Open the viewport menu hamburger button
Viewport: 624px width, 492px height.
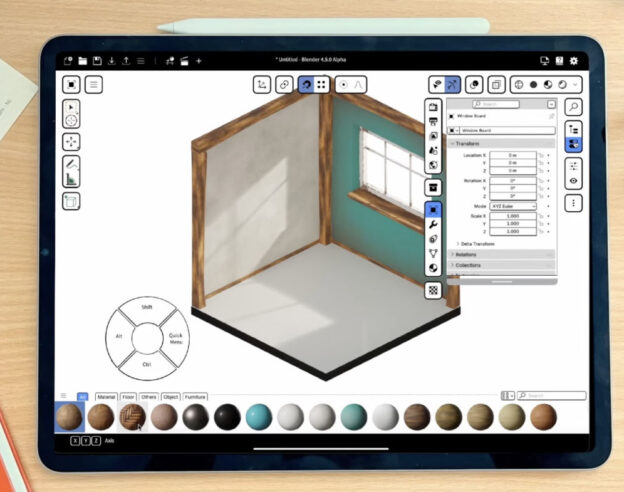pos(94,84)
